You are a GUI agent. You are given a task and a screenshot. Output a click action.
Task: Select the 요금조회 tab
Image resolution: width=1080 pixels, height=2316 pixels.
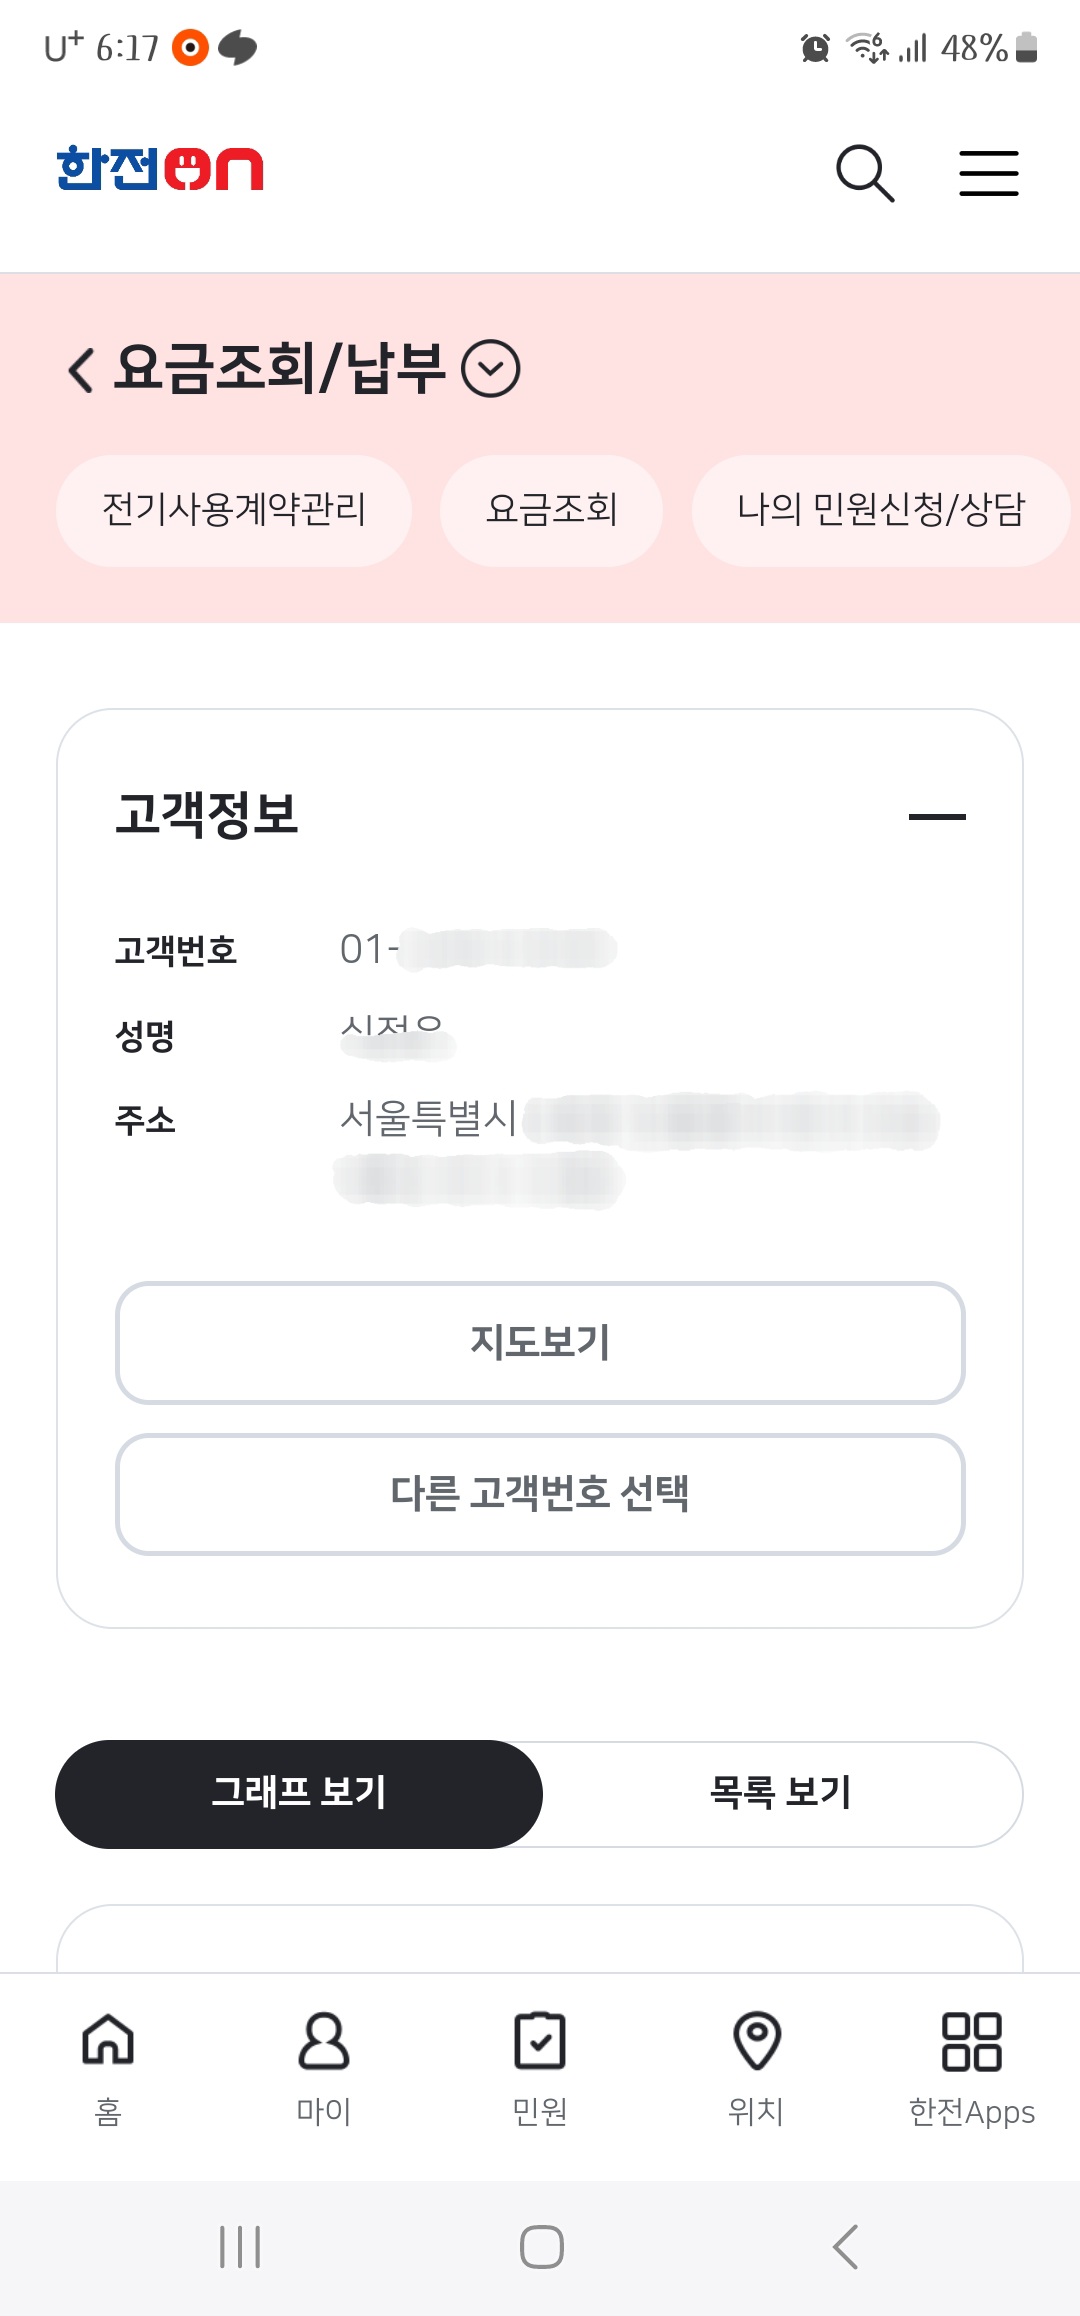(x=551, y=510)
